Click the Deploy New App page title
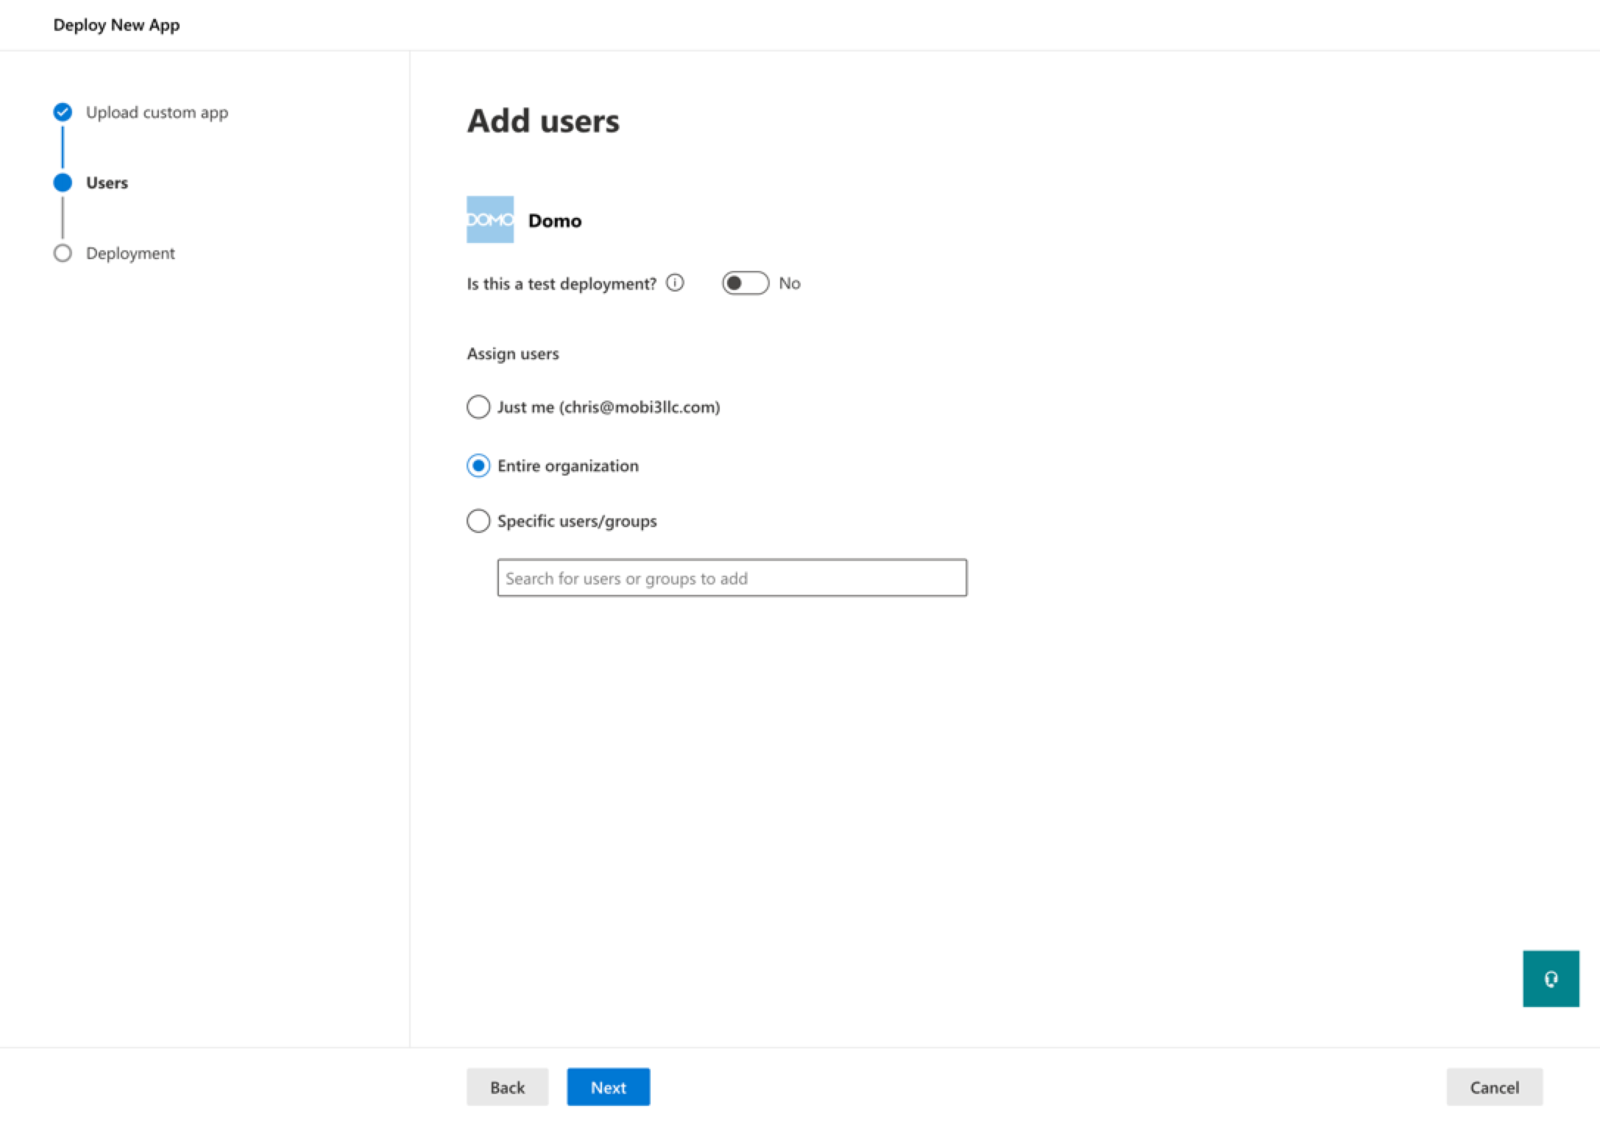This screenshot has height=1125, width=1600. coord(117,25)
